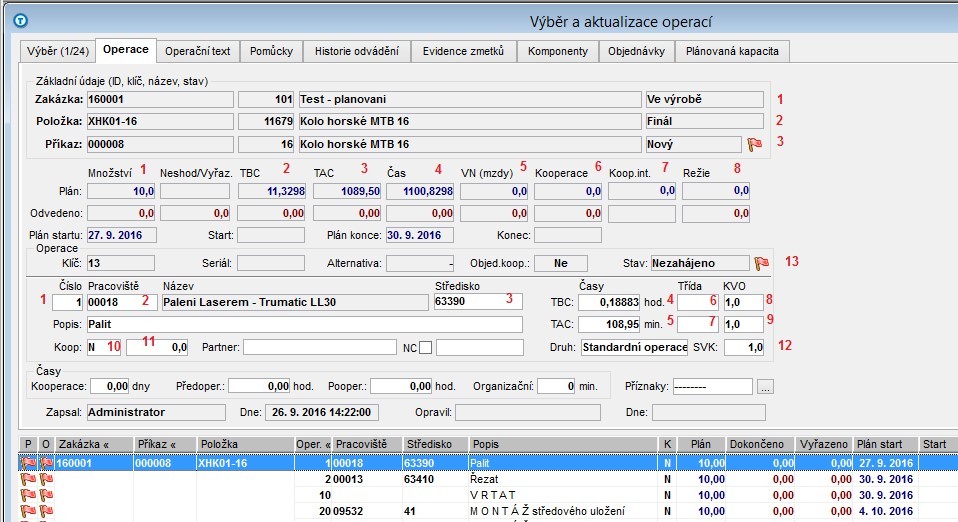Click O column flag in Řezat row
Image resolution: width=958 pixels, height=522 pixels.
click(x=46, y=479)
